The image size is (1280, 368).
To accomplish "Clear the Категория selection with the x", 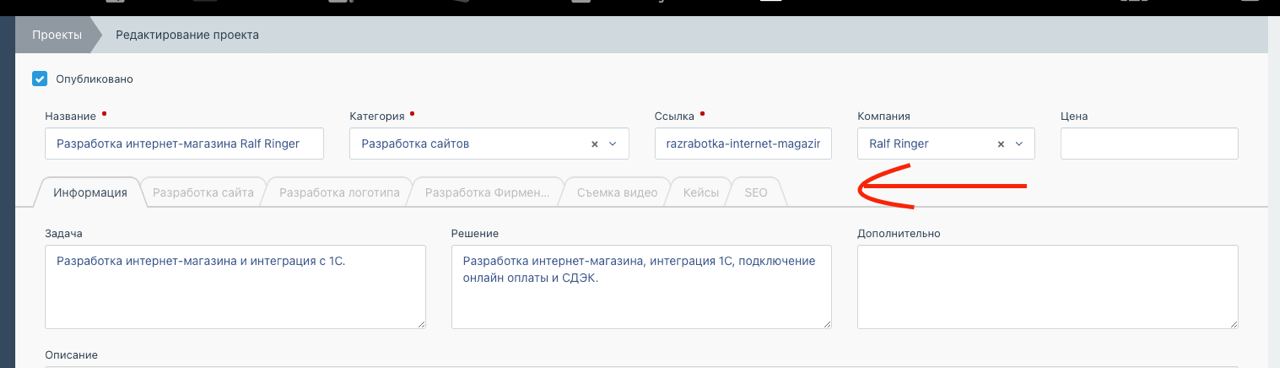I will [594, 144].
